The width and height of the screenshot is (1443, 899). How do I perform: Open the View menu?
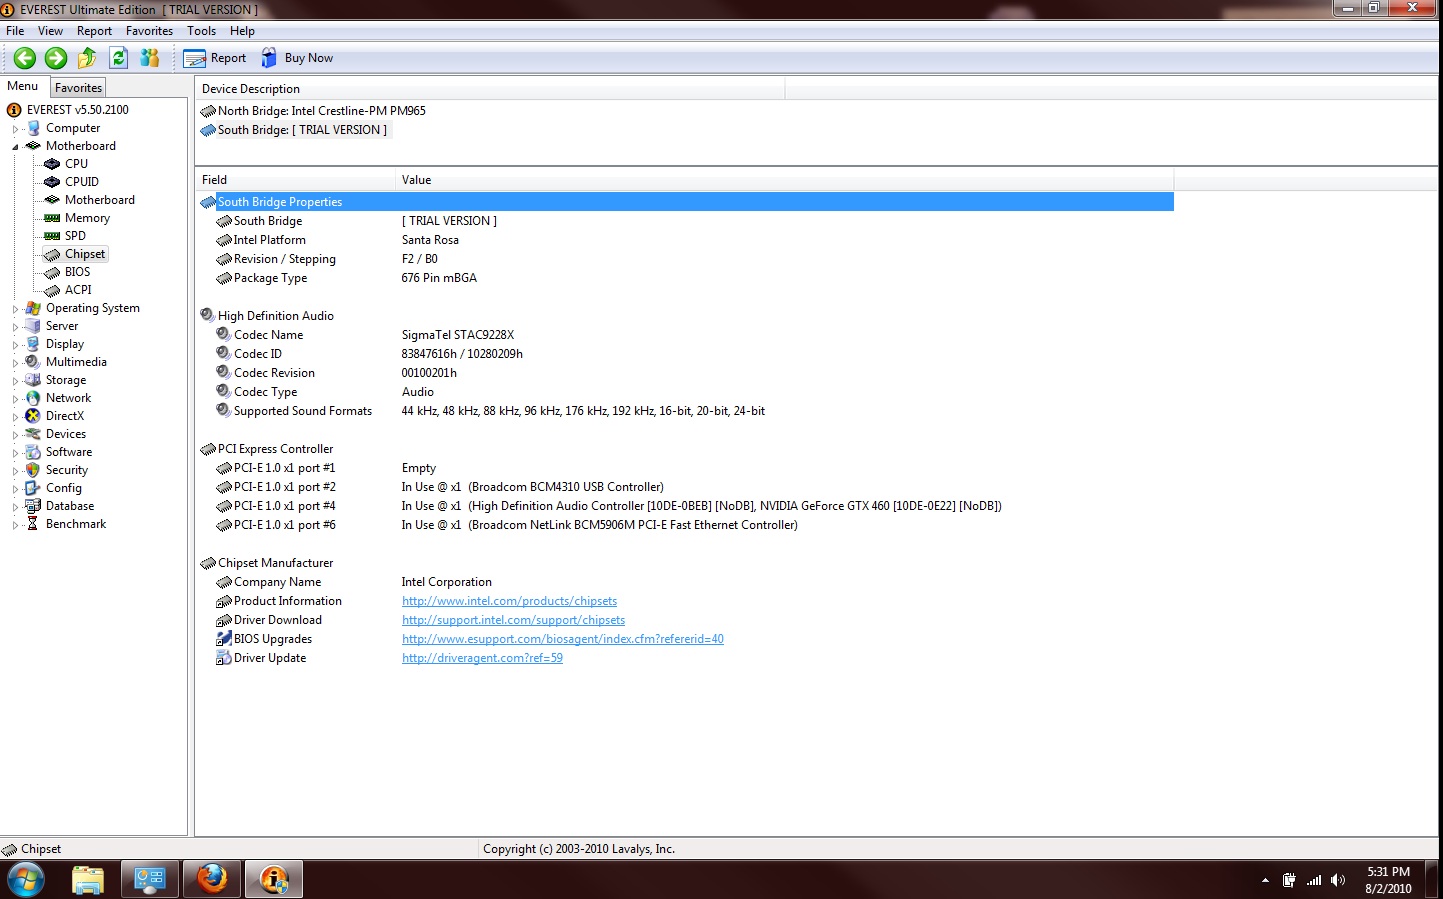click(50, 31)
